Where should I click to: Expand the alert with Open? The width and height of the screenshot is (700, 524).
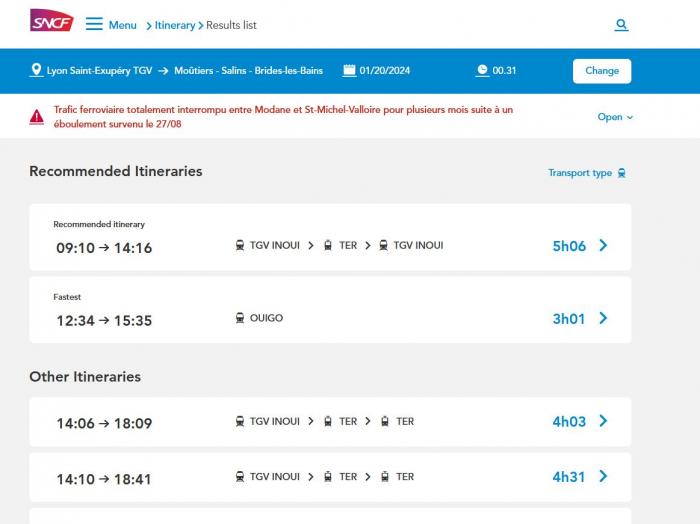click(615, 117)
